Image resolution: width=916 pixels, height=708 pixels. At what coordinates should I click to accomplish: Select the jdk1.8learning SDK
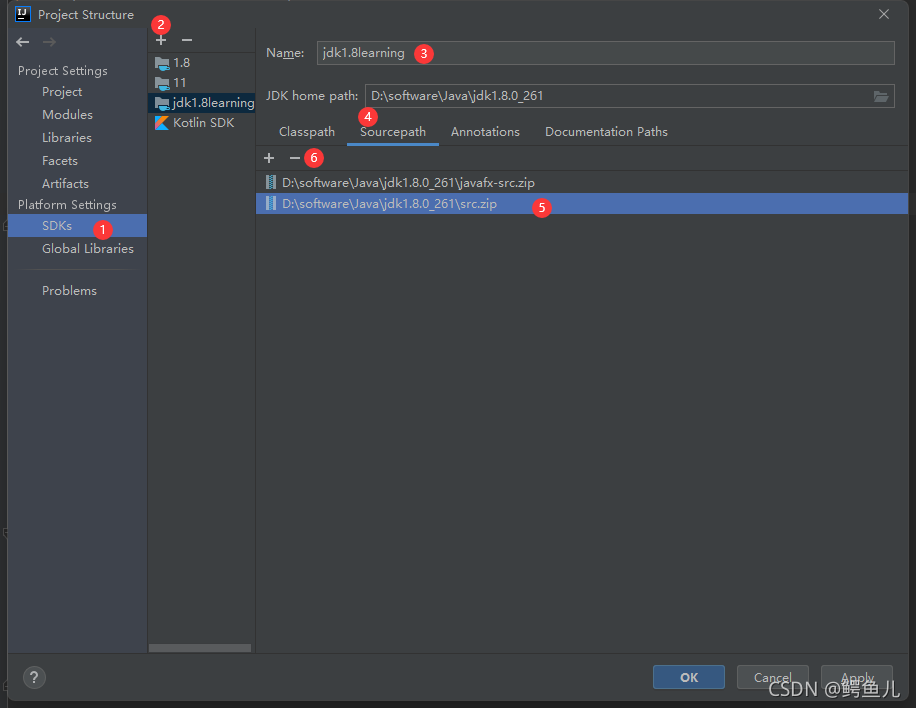(x=202, y=103)
